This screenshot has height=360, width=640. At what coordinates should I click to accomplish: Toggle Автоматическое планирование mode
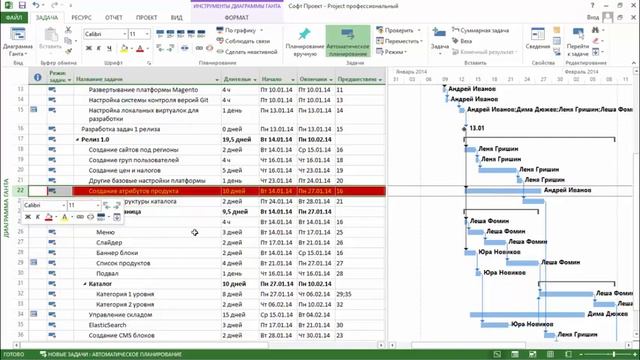tap(348, 41)
